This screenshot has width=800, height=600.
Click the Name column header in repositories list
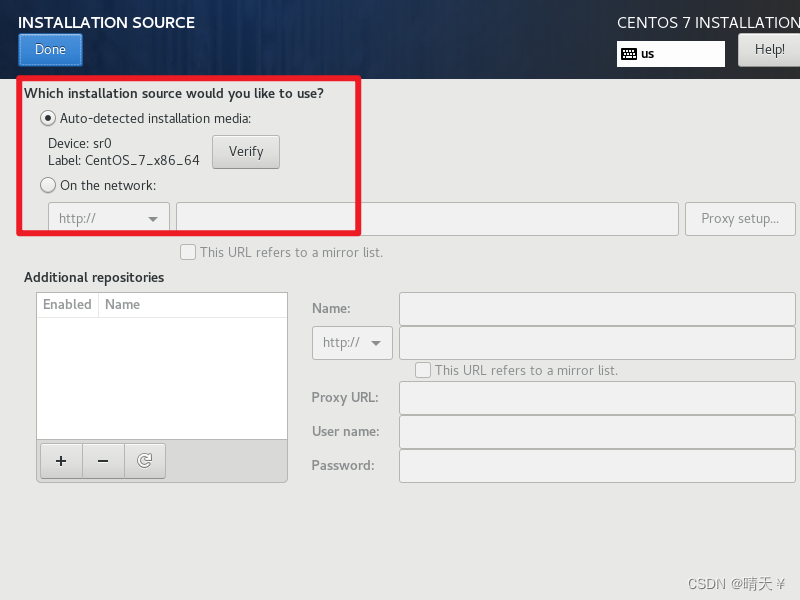pos(192,305)
